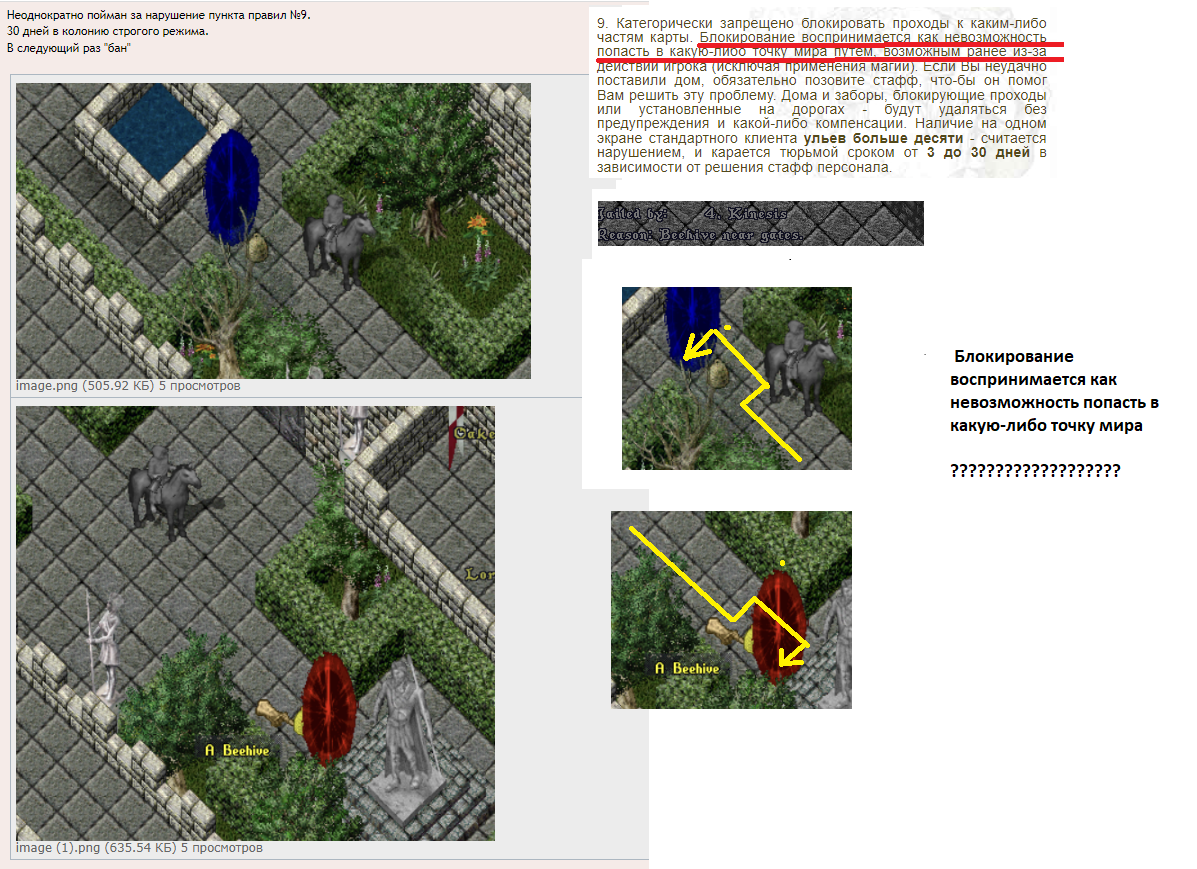This screenshot has width=1197, height=869.
Task: Click the horse rider in the image (1).png screenshot
Action: pyautogui.click(x=164, y=493)
